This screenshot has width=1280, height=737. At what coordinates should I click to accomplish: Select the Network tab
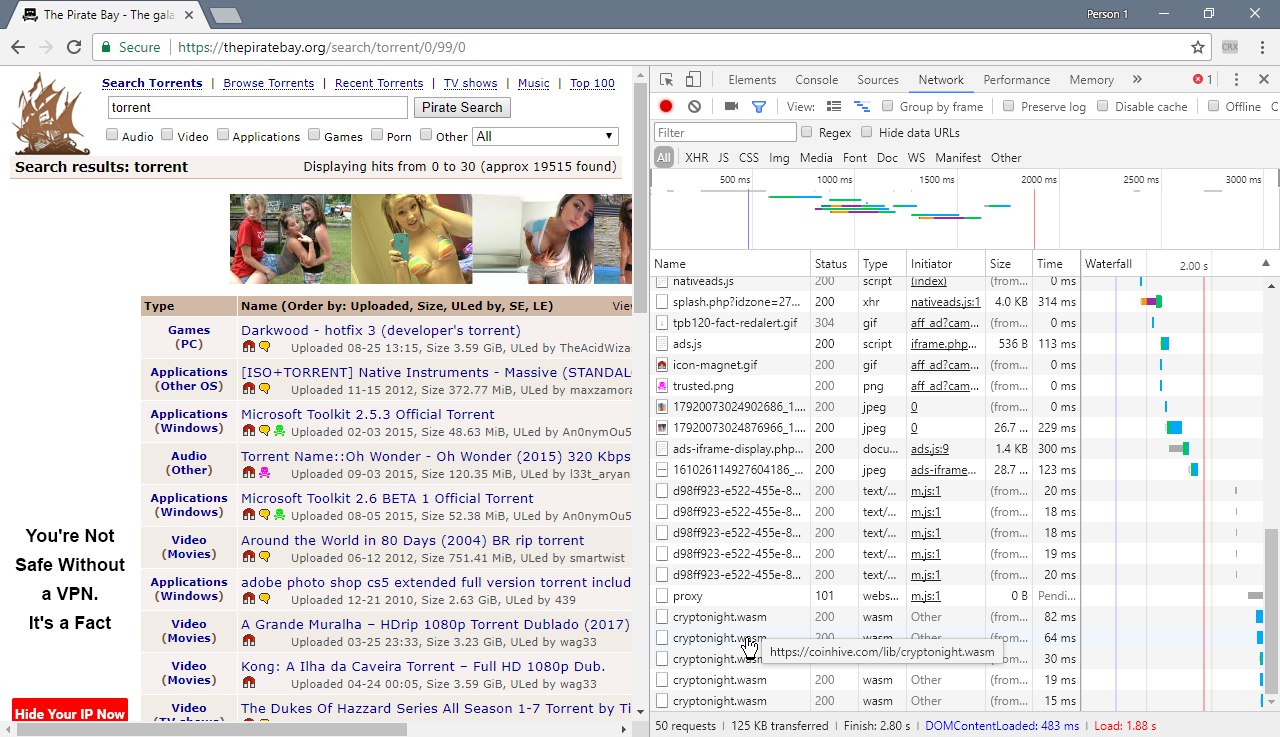click(x=941, y=80)
